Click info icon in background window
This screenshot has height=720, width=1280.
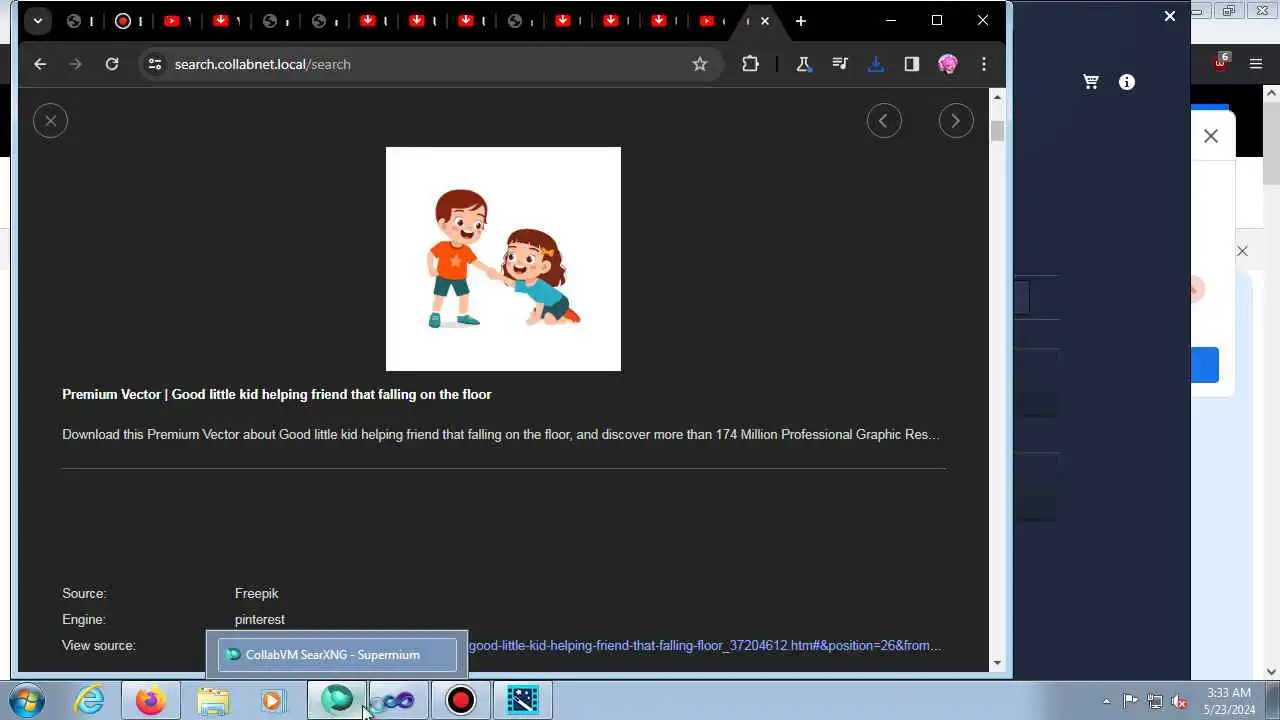1127,82
